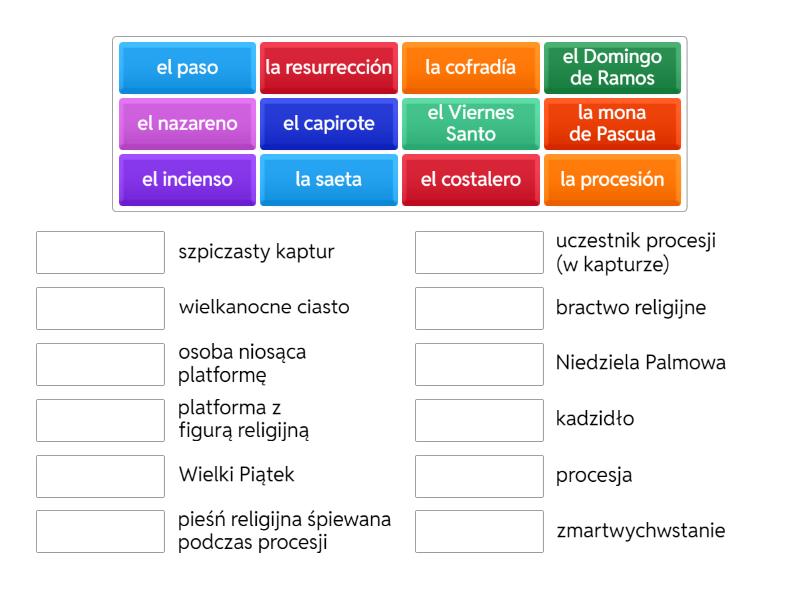The width and height of the screenshot is (800, 600).
Task: Select the orange 'la cofradía' tile
Action: coord(470,68)
